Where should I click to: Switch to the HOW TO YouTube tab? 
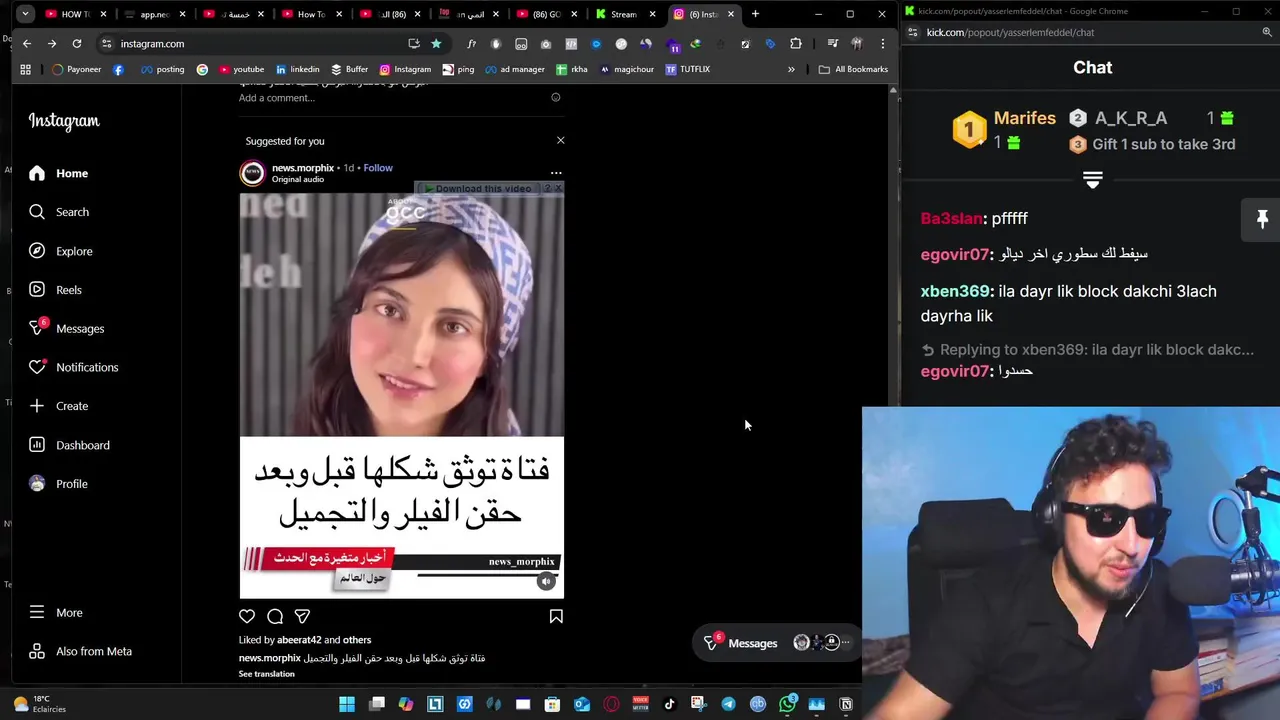tap(76, 14)
